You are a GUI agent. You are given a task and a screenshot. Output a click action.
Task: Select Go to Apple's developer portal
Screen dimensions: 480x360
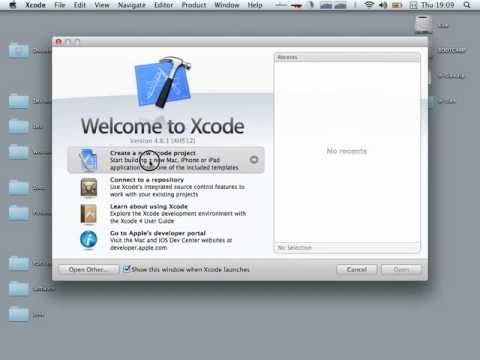[x=166, y=240]
